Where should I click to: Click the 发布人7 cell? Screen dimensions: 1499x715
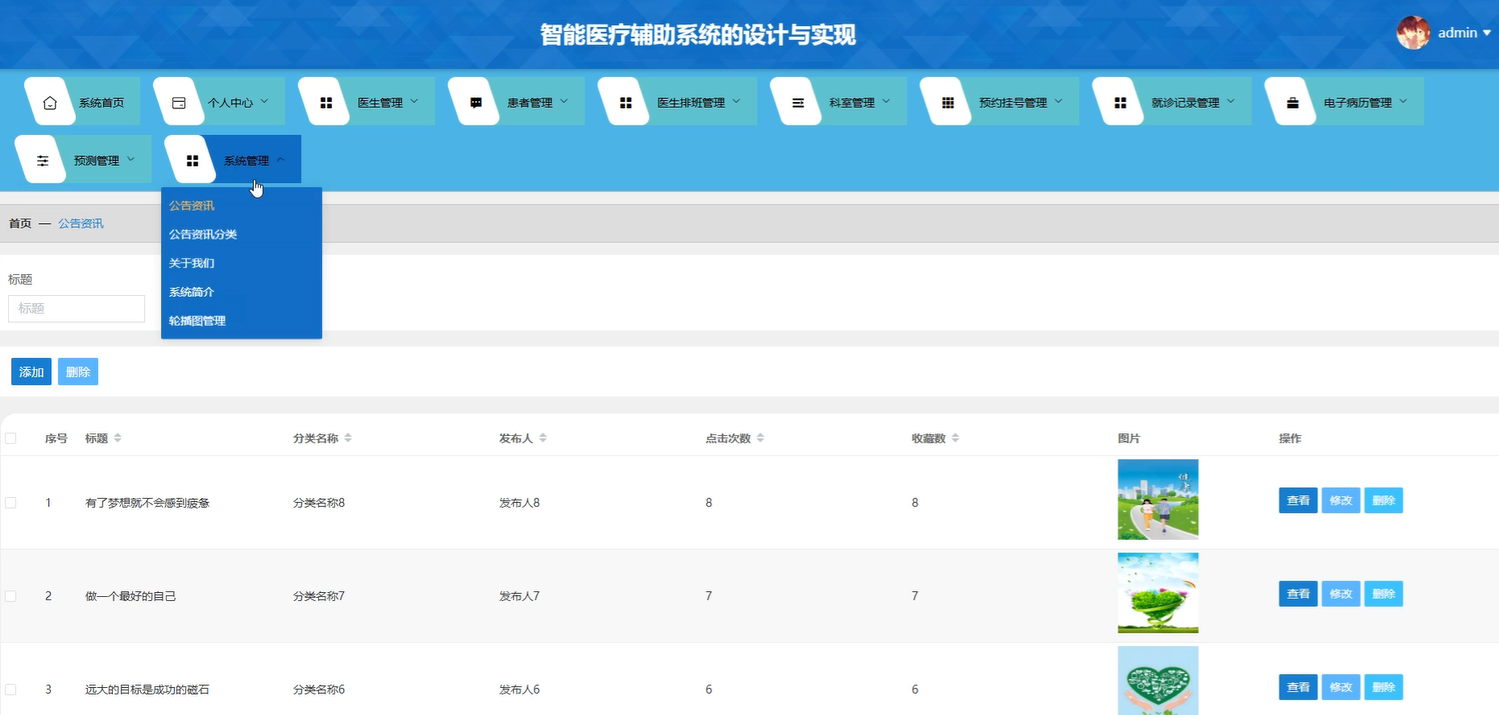[520, 596]
